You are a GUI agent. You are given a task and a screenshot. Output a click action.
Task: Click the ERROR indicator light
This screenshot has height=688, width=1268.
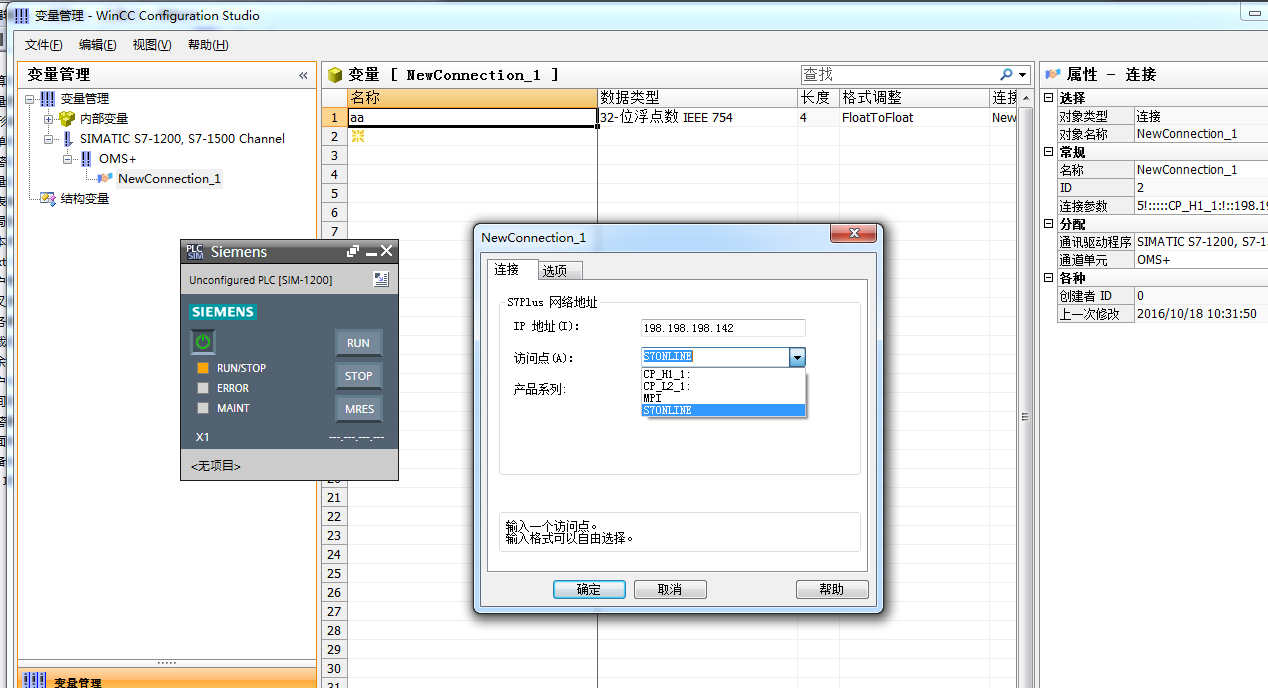201,387
